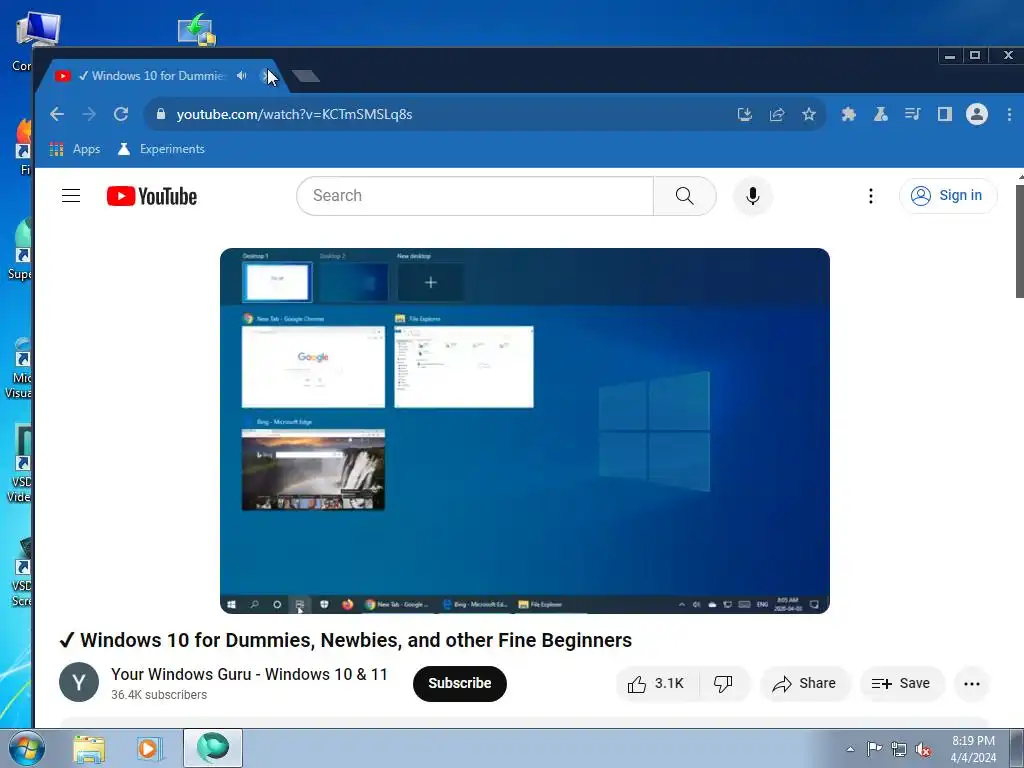Select the Windows 10 for Dummies tab
Screen dimensions: 1024x768
[159, 76]
